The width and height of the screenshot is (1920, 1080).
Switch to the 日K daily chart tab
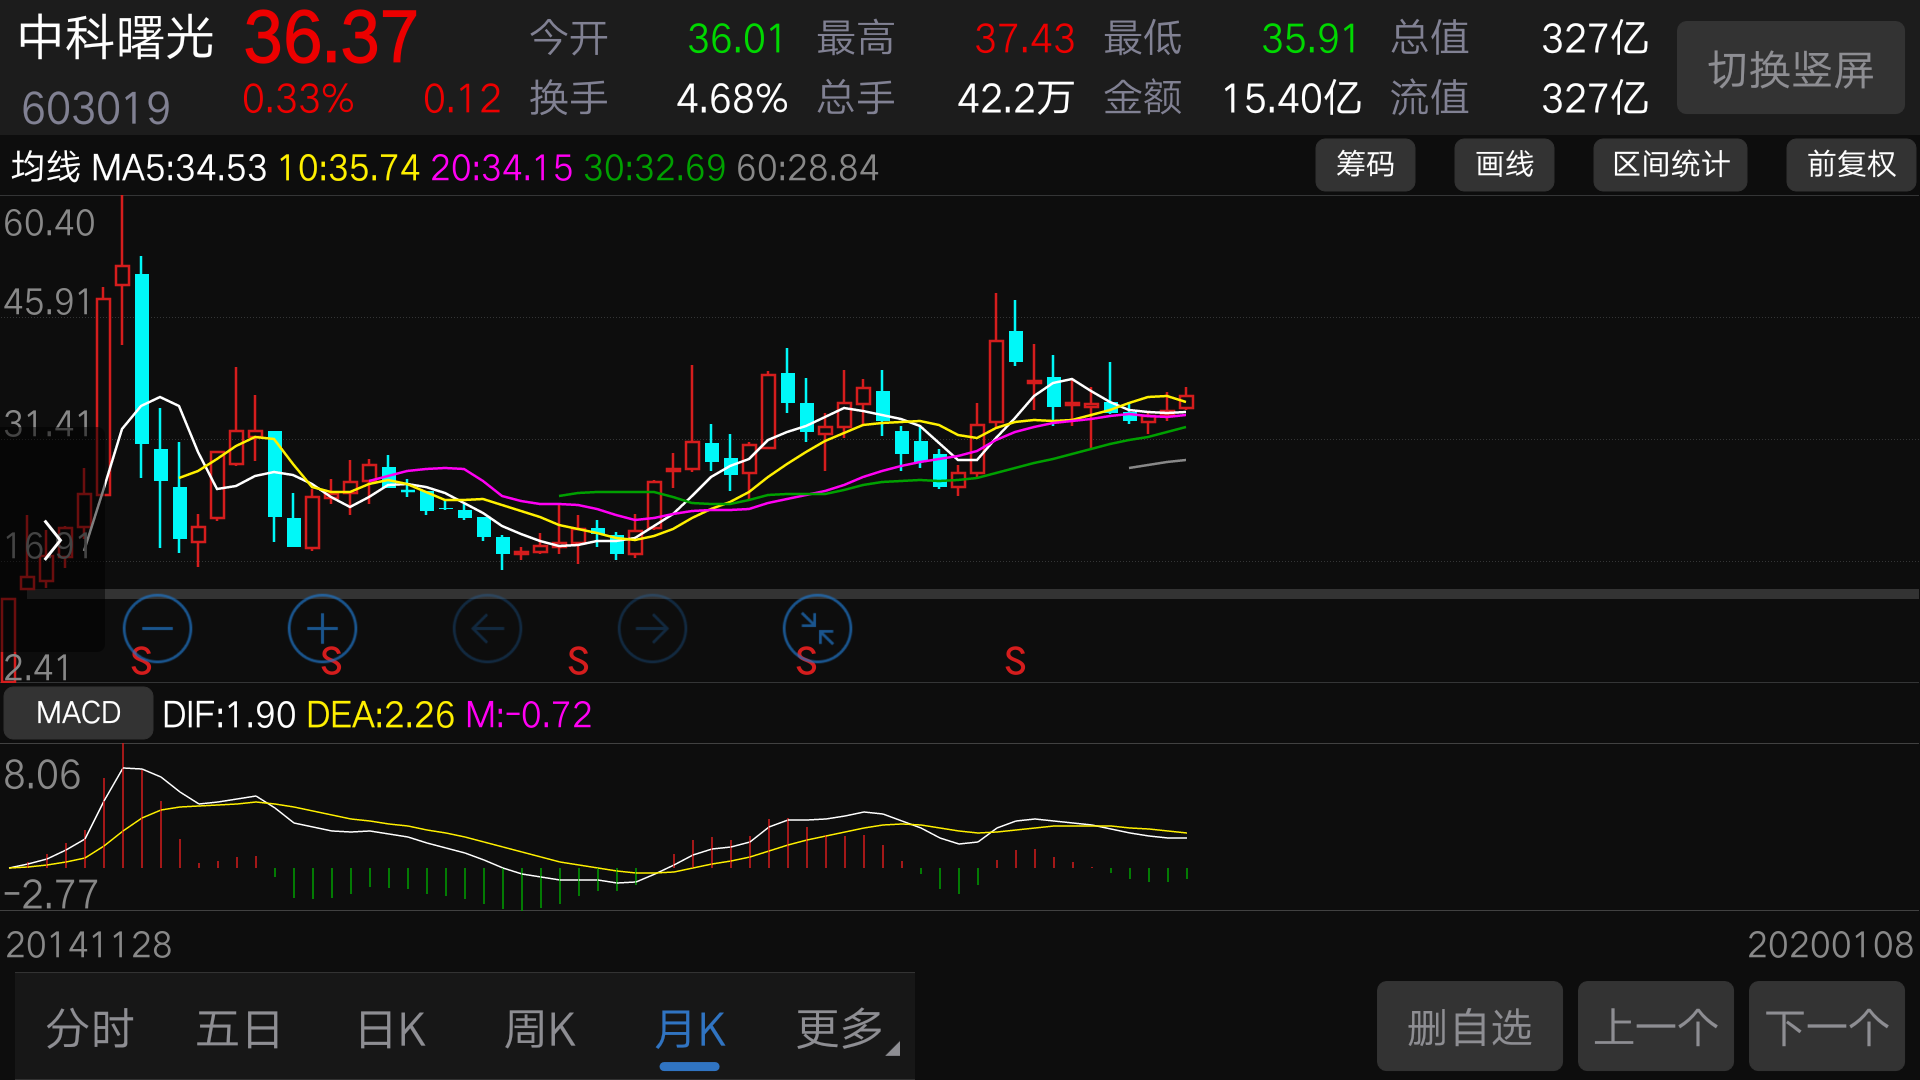(391, 1028)
